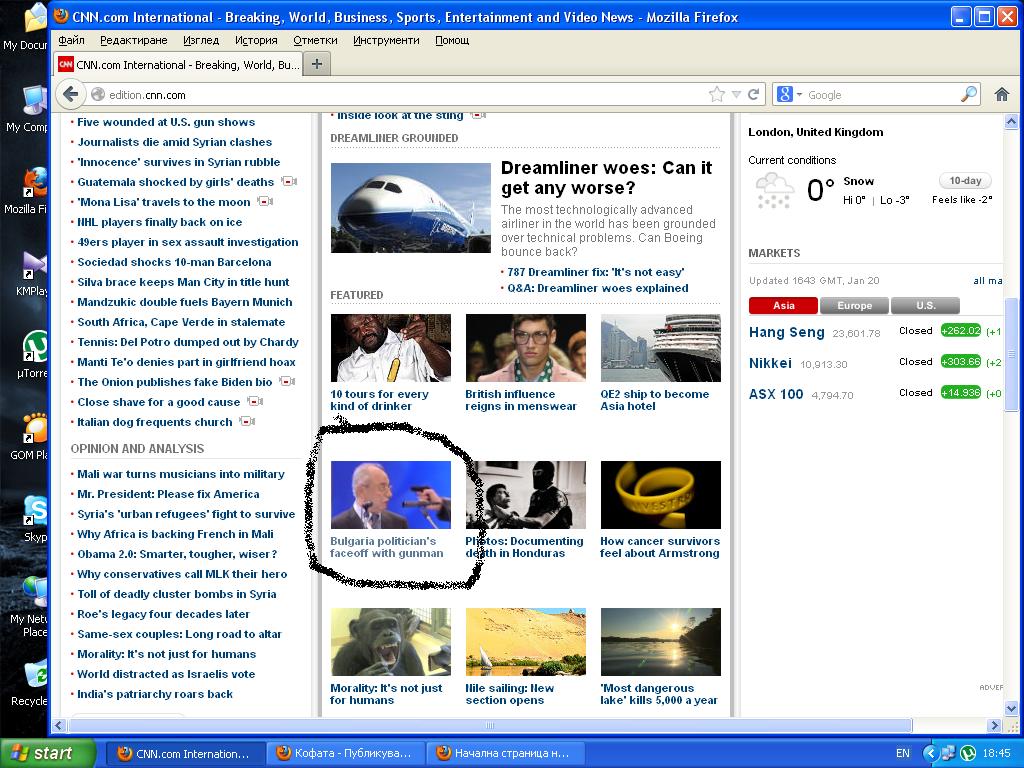Viewport: 1024px width, 768px height.
Task: Open the Windows start button
Action: point(47,753)
